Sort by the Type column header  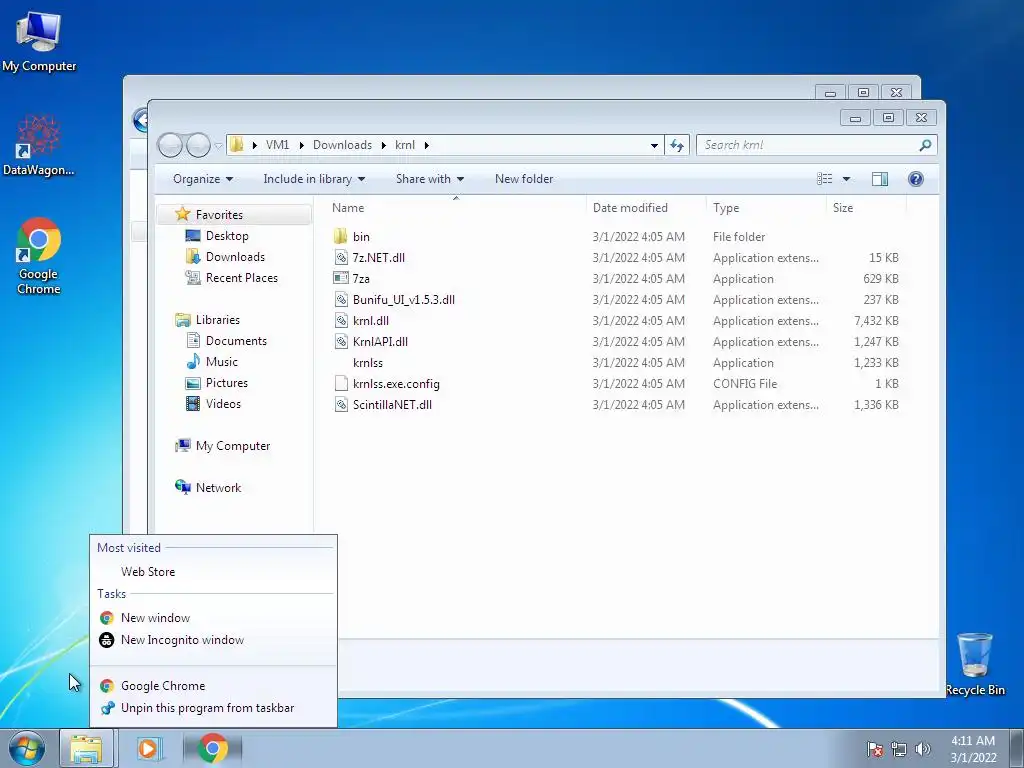point(766,208)
